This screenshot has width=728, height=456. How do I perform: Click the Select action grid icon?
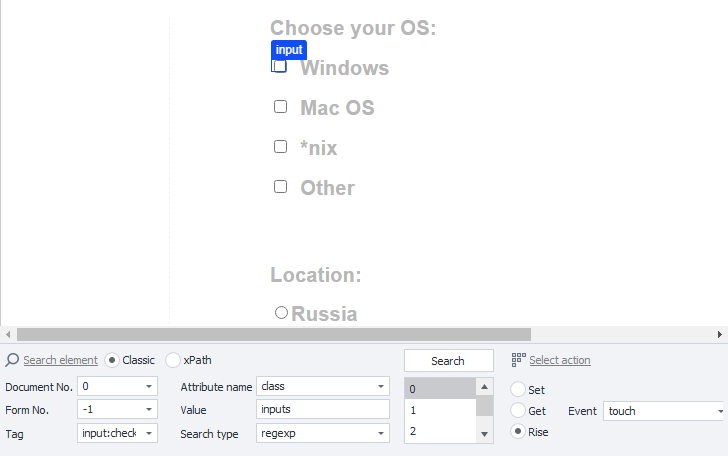(518, 360)
